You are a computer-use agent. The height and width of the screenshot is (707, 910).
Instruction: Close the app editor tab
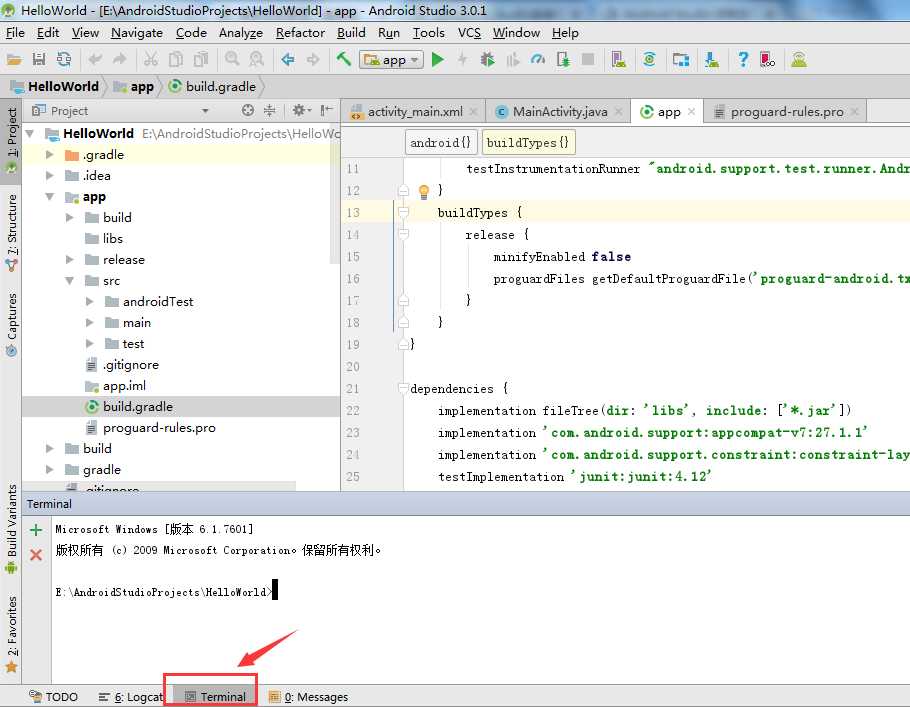(x=691, y=112)
